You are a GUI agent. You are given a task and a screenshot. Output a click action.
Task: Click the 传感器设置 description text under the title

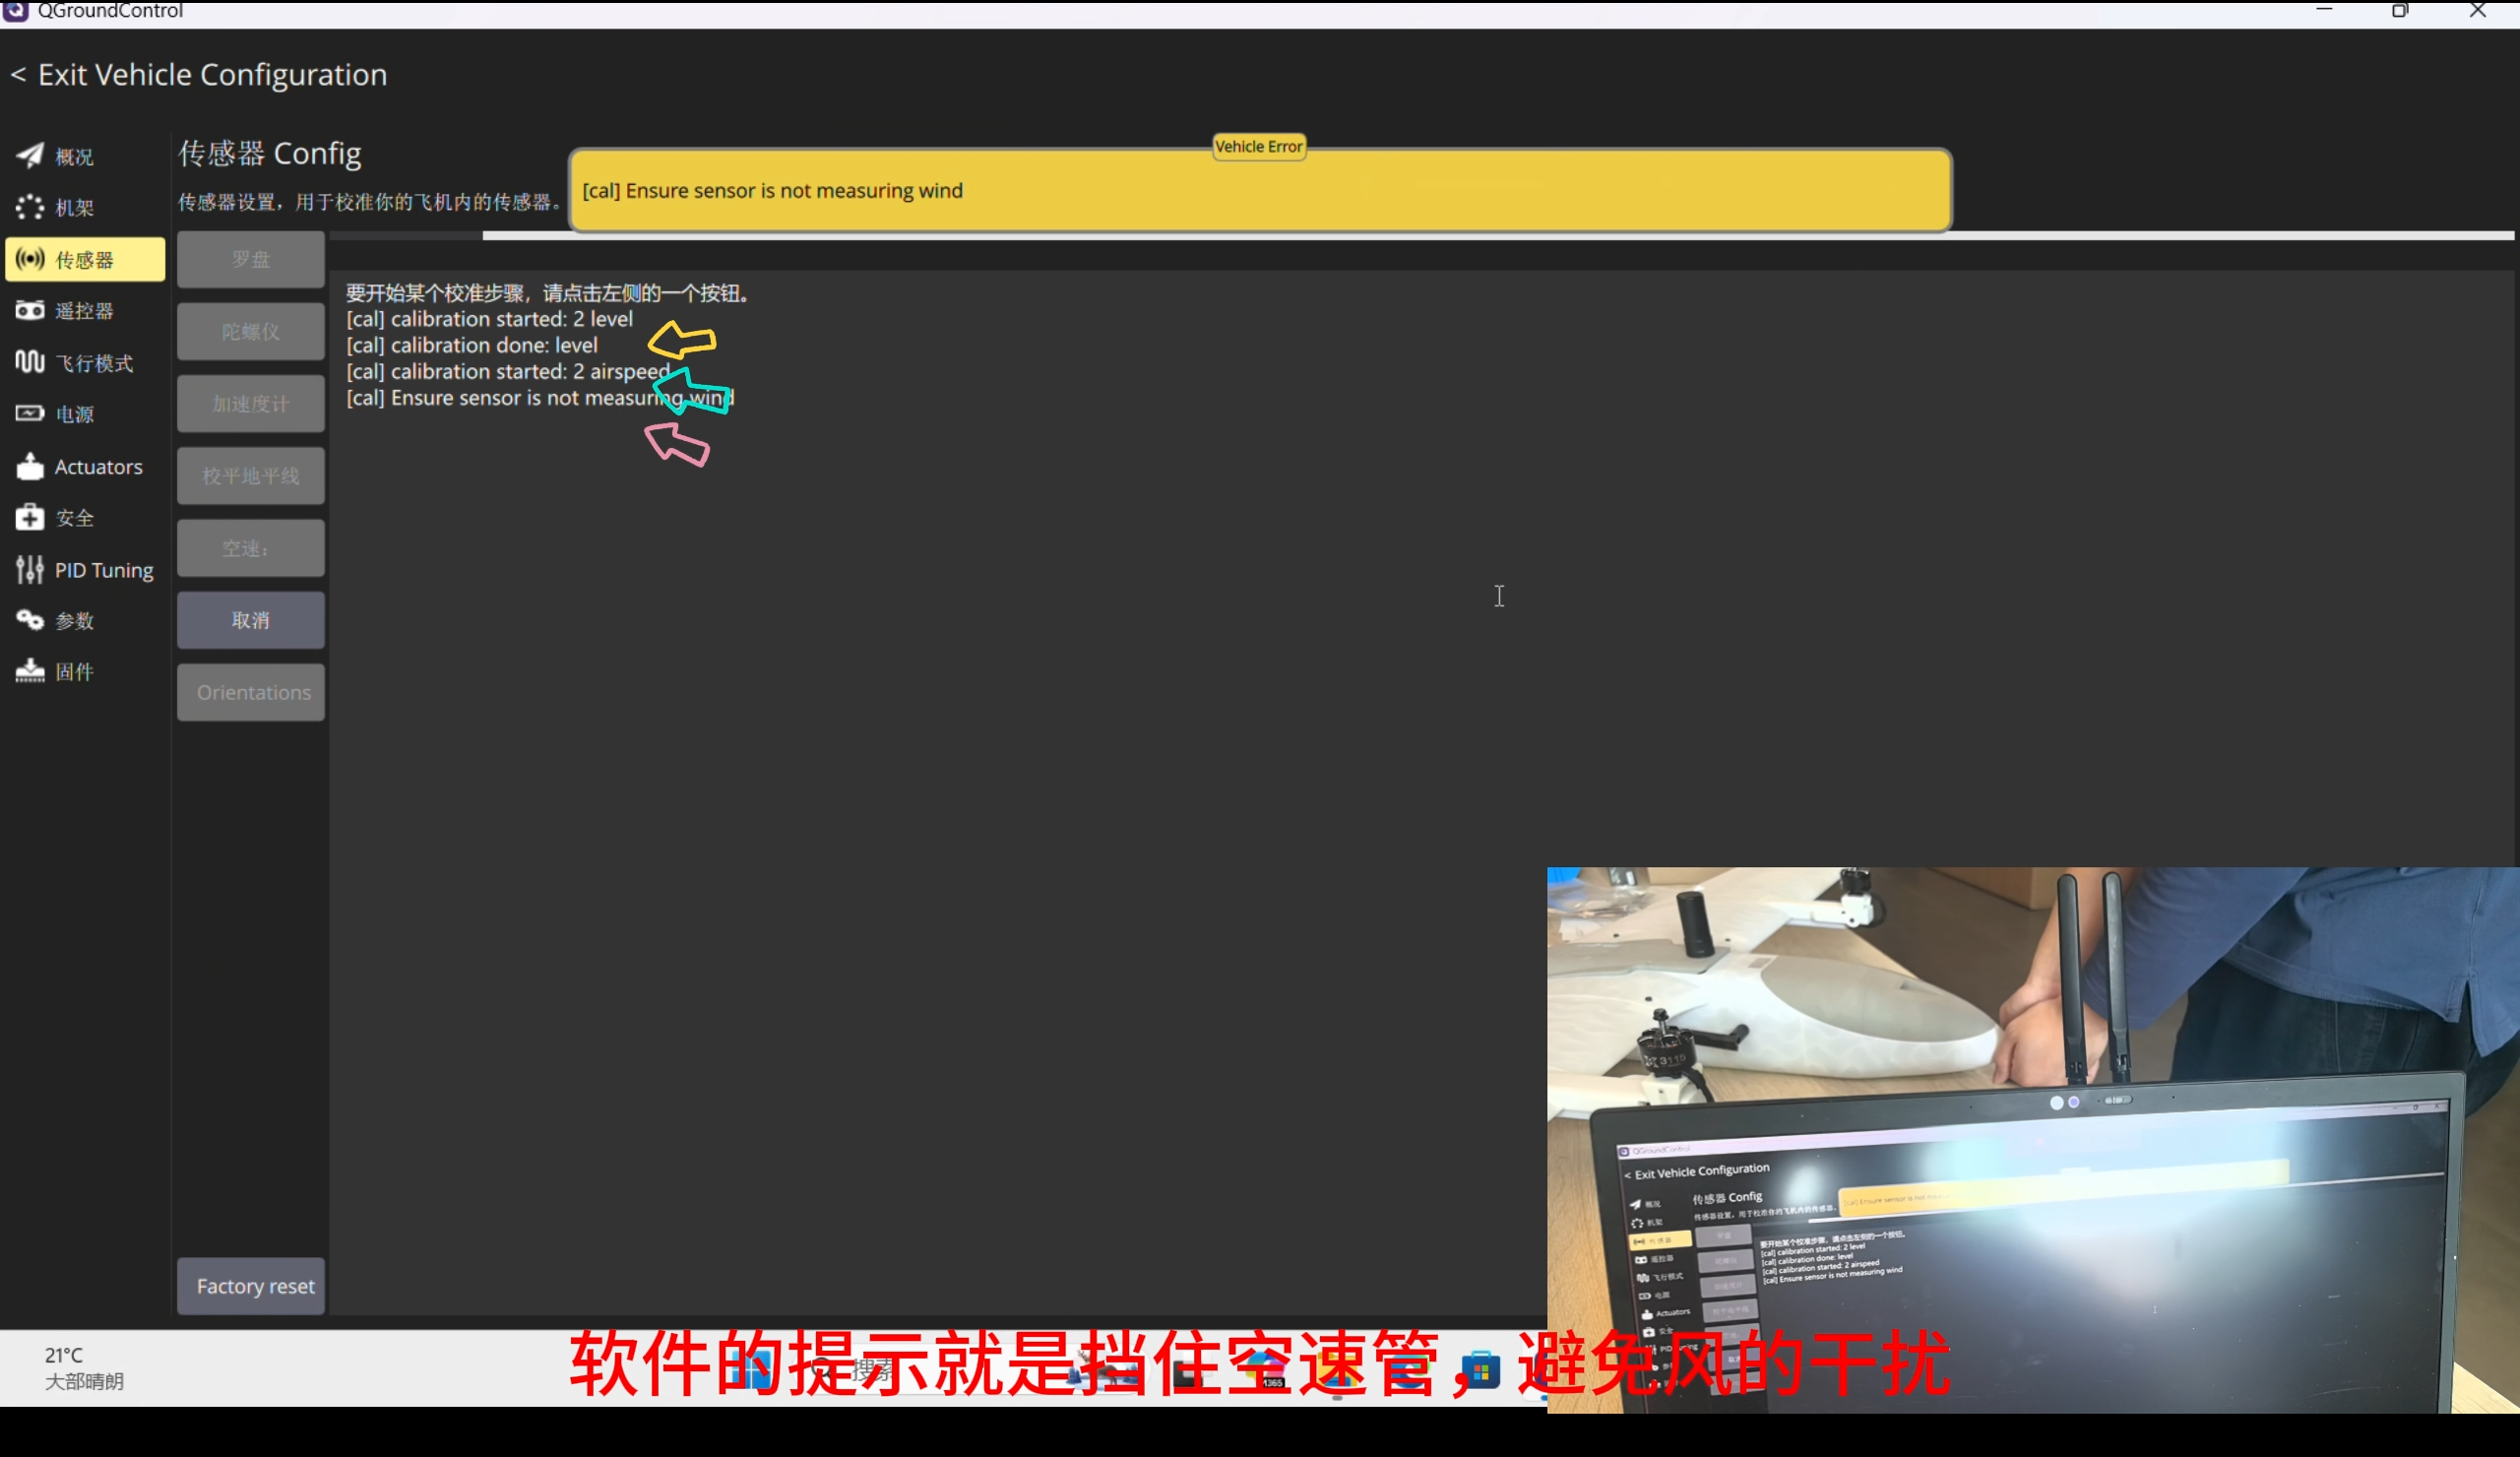point(370,202)
